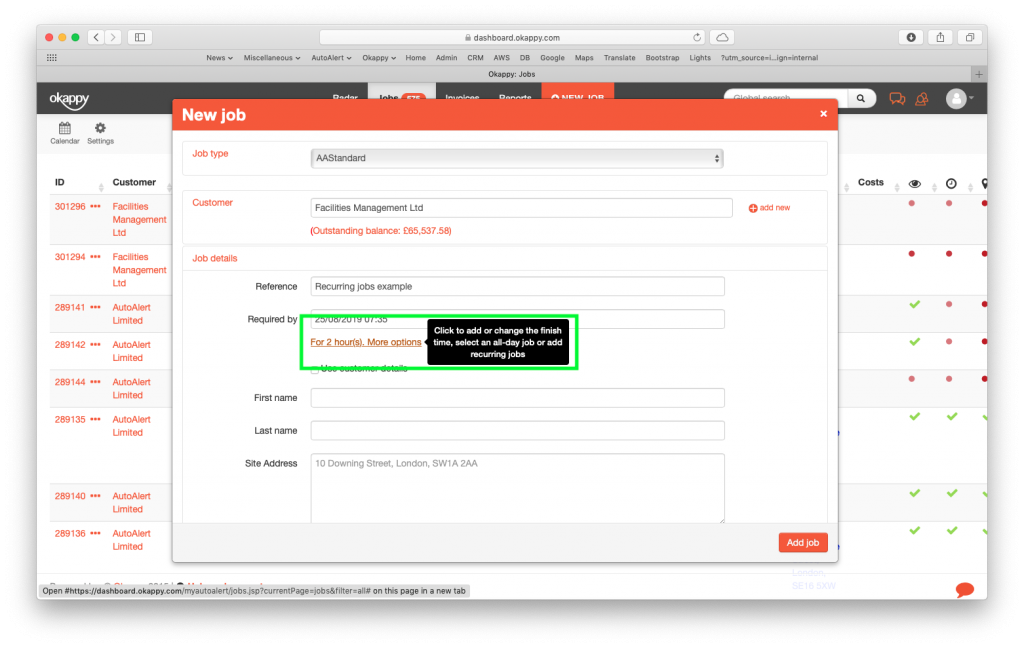Click the Add job button
The height and width of the screenshot is (648, 1024).
pos(803,543)
